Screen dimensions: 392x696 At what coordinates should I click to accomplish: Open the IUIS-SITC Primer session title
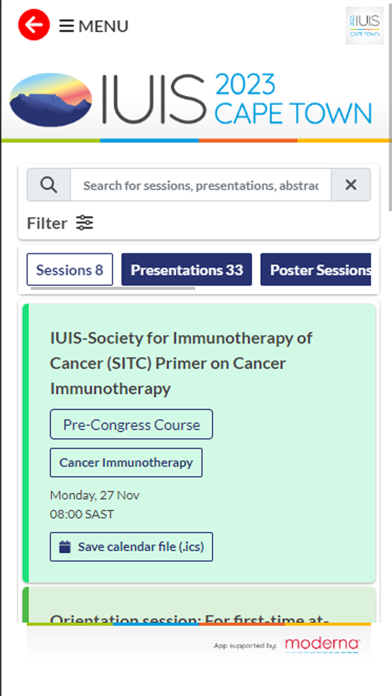pyautogui.click(x=181, y=363)
